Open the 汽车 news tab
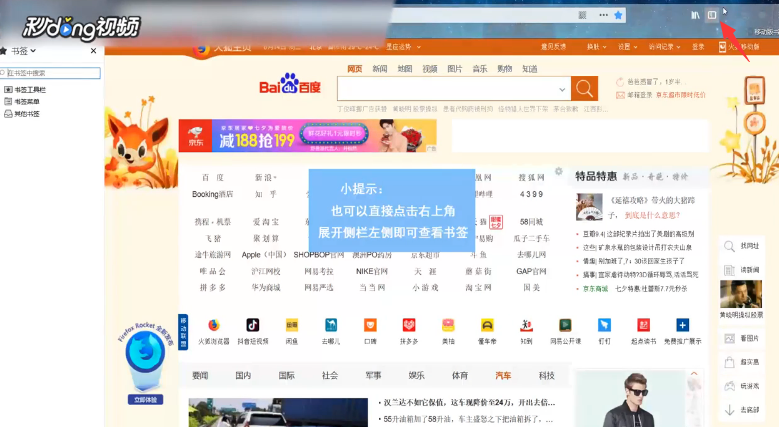 (503, 376)
